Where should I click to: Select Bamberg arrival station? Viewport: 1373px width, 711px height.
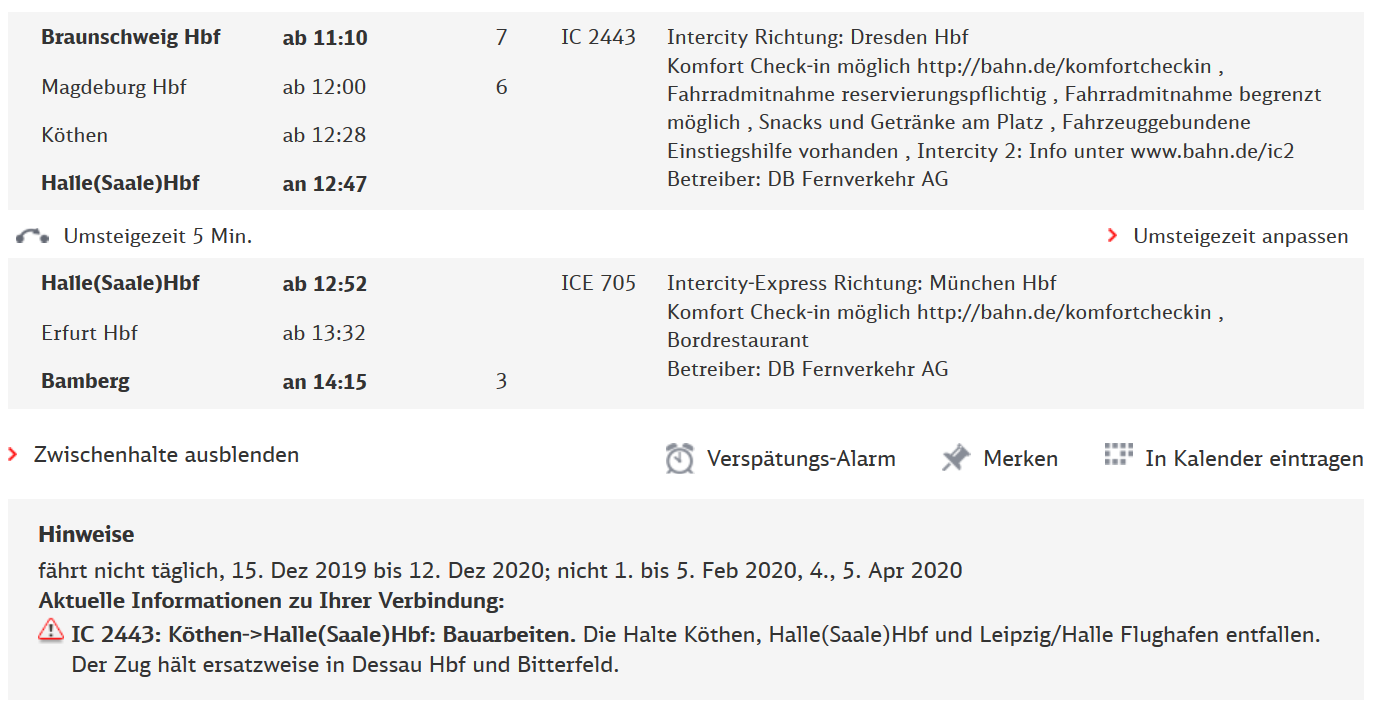click(85, 381)
